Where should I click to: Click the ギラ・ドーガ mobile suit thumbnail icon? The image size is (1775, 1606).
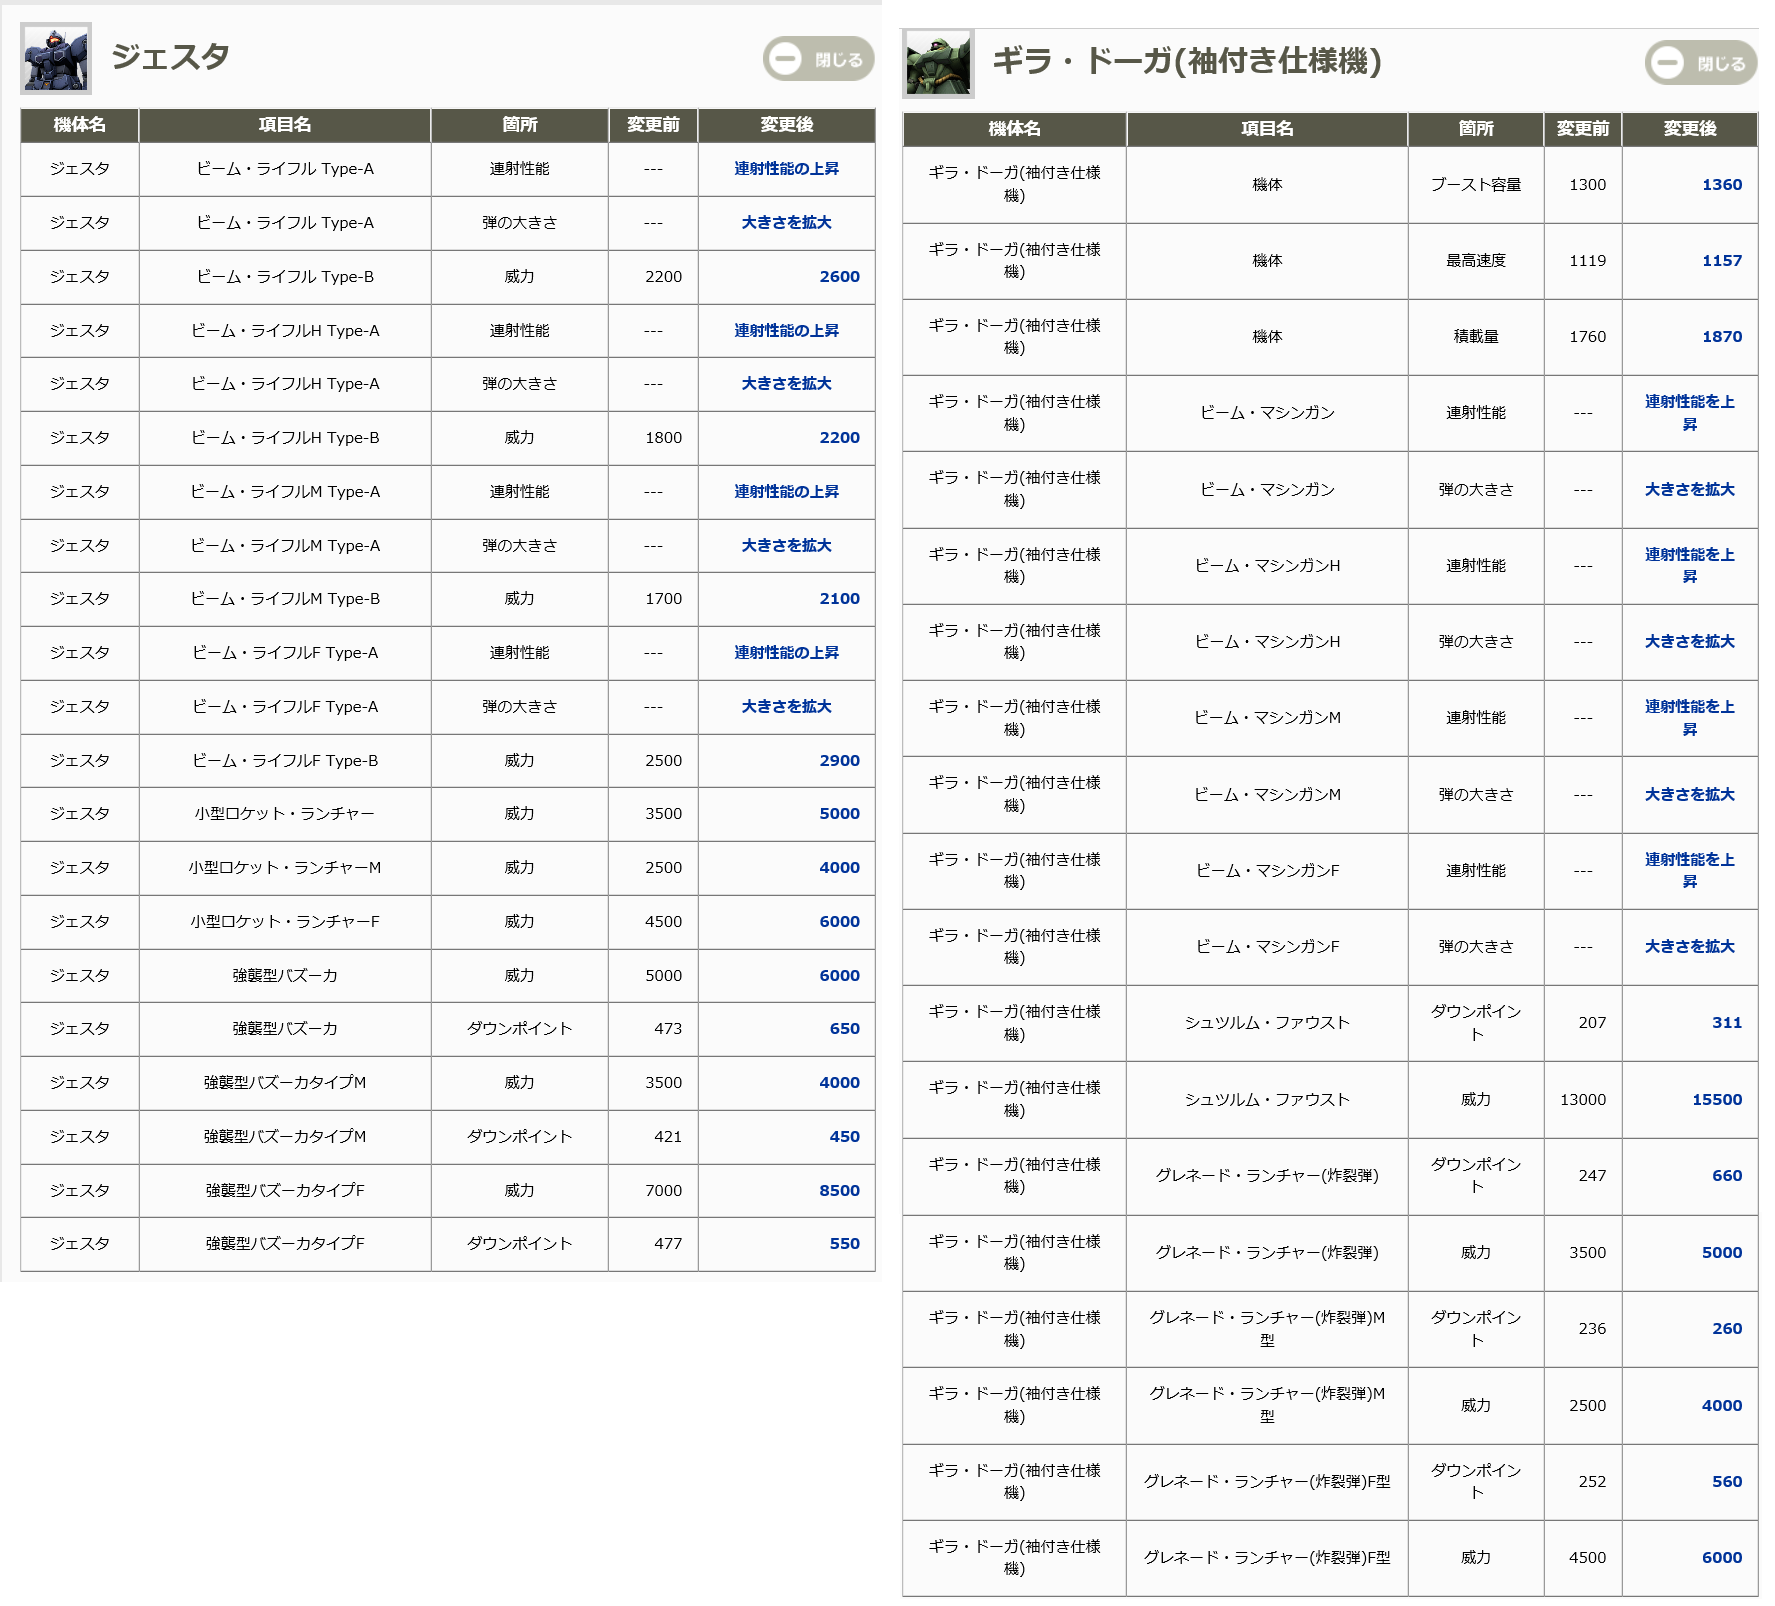(938, 63)
